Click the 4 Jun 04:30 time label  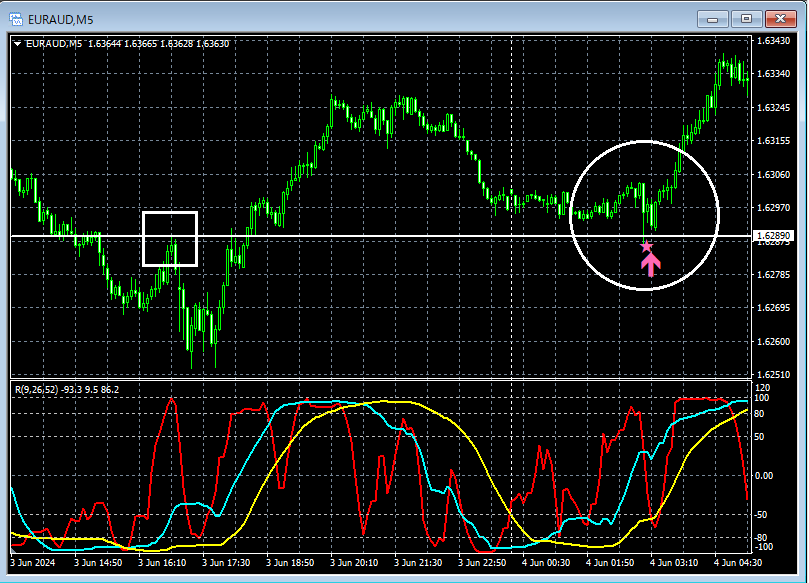pyautogui.click(x=738, y=562)
